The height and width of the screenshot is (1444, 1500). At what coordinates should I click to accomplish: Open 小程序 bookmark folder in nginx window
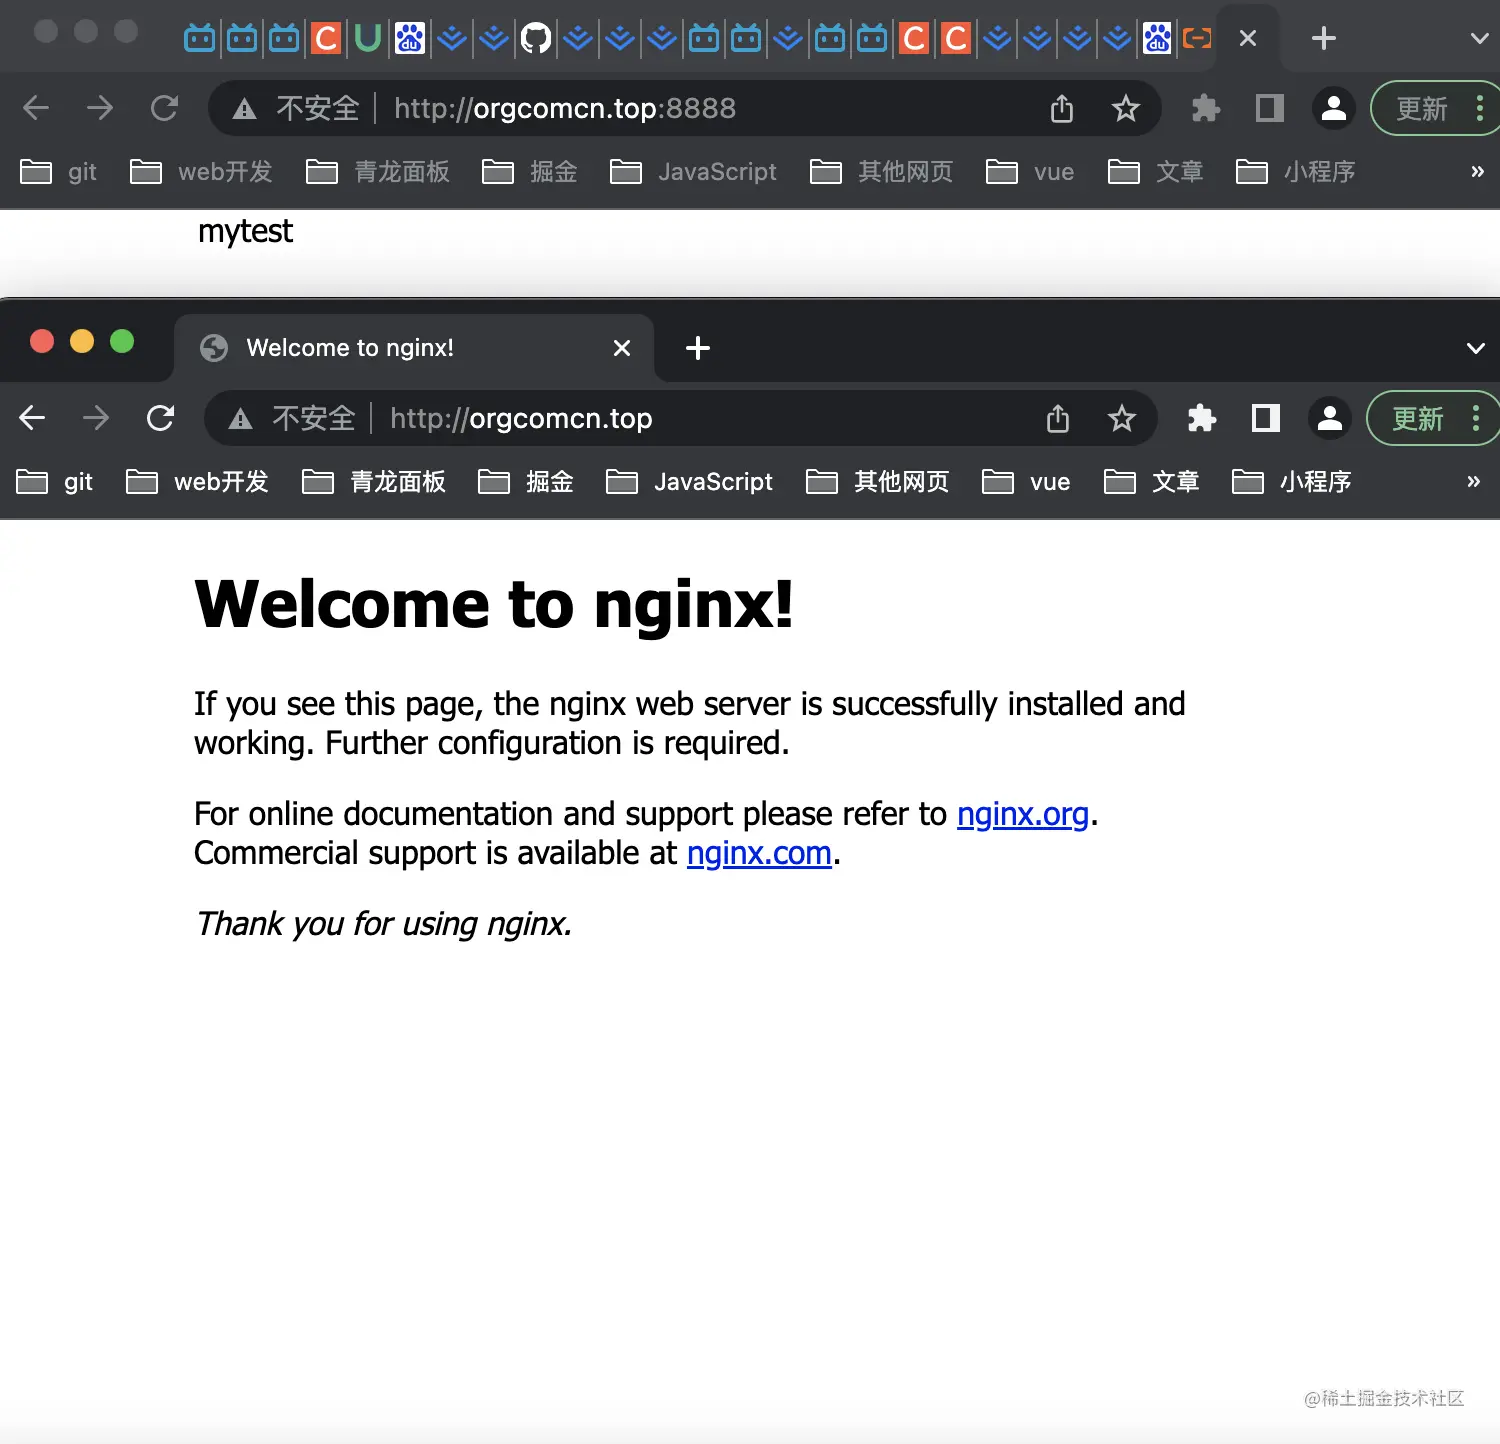(1291, 482)
